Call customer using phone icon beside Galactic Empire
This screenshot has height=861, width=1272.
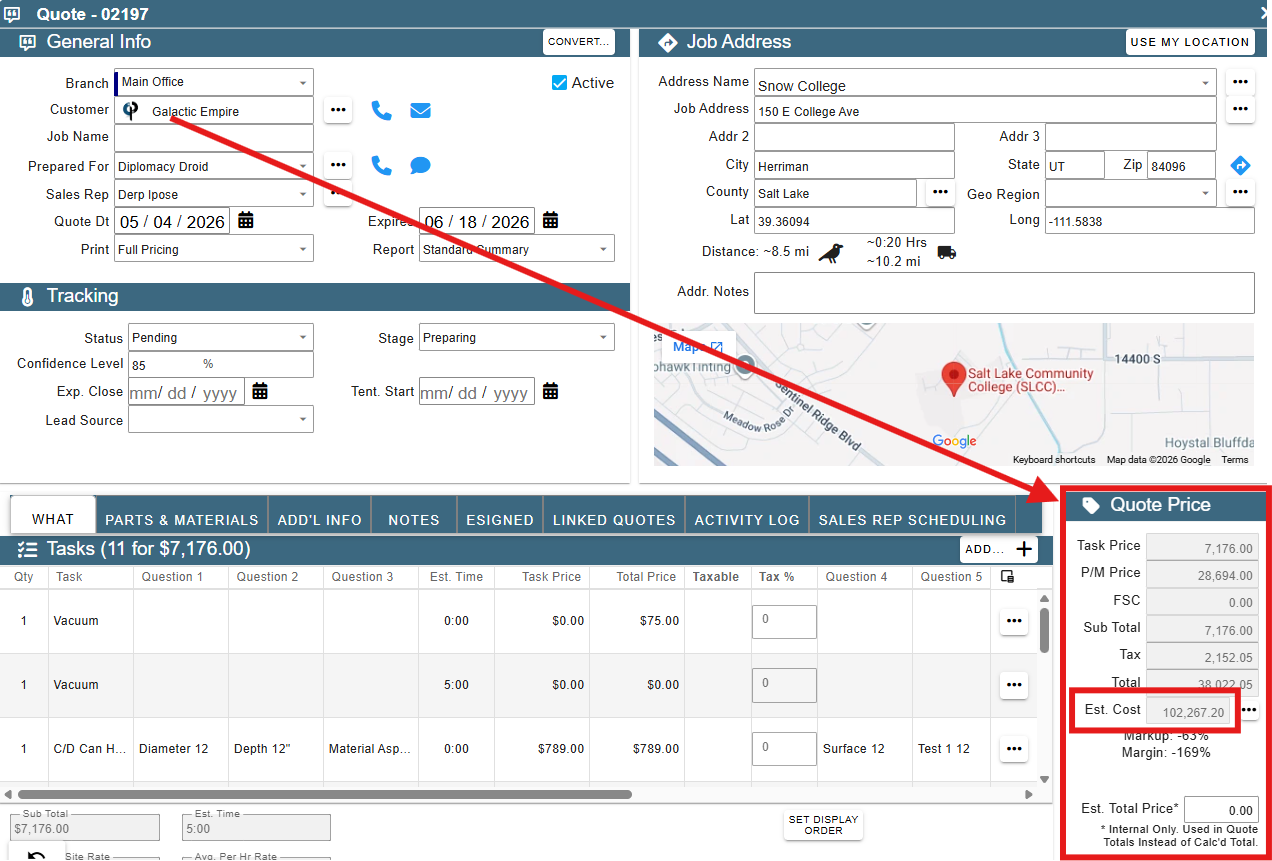381,110
